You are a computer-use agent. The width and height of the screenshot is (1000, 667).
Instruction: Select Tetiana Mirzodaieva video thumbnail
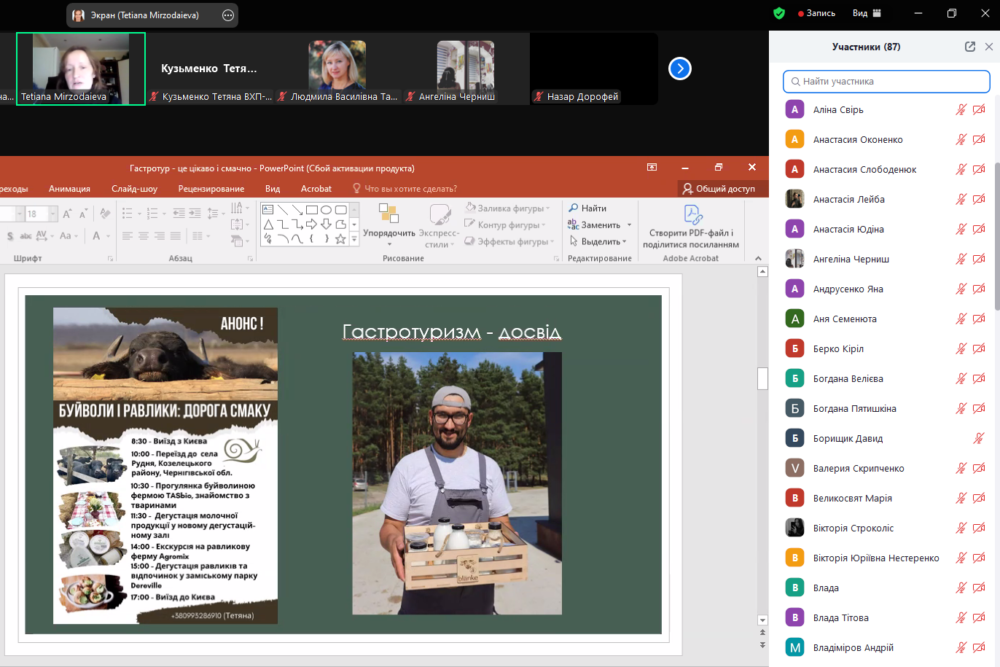(x=81, y=69)
